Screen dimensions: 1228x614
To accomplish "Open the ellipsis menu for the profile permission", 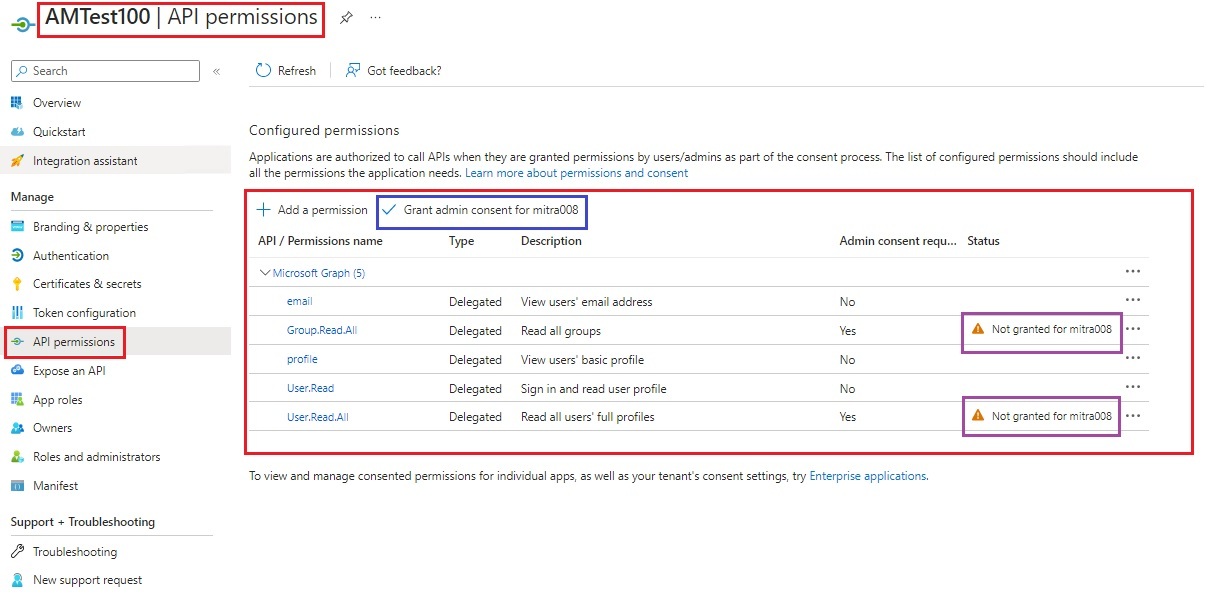I will (1133, 358).
